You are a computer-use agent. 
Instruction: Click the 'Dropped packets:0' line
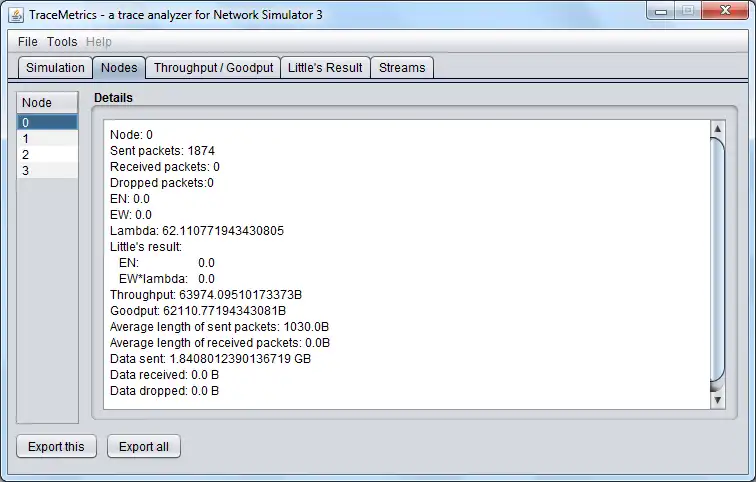coord(162,183)
